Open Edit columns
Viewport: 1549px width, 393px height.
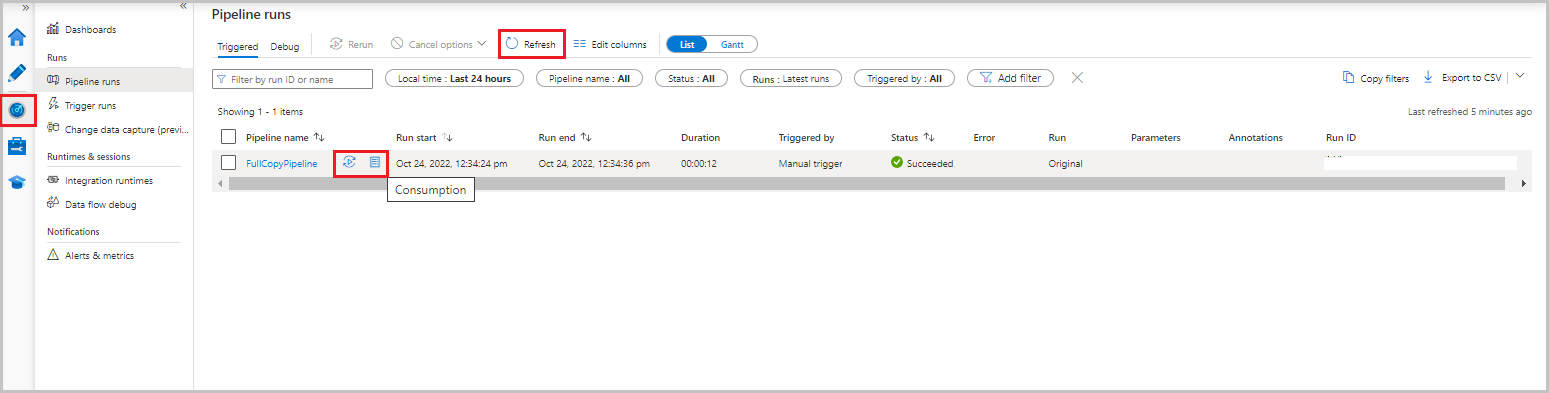tap(610, 44)
